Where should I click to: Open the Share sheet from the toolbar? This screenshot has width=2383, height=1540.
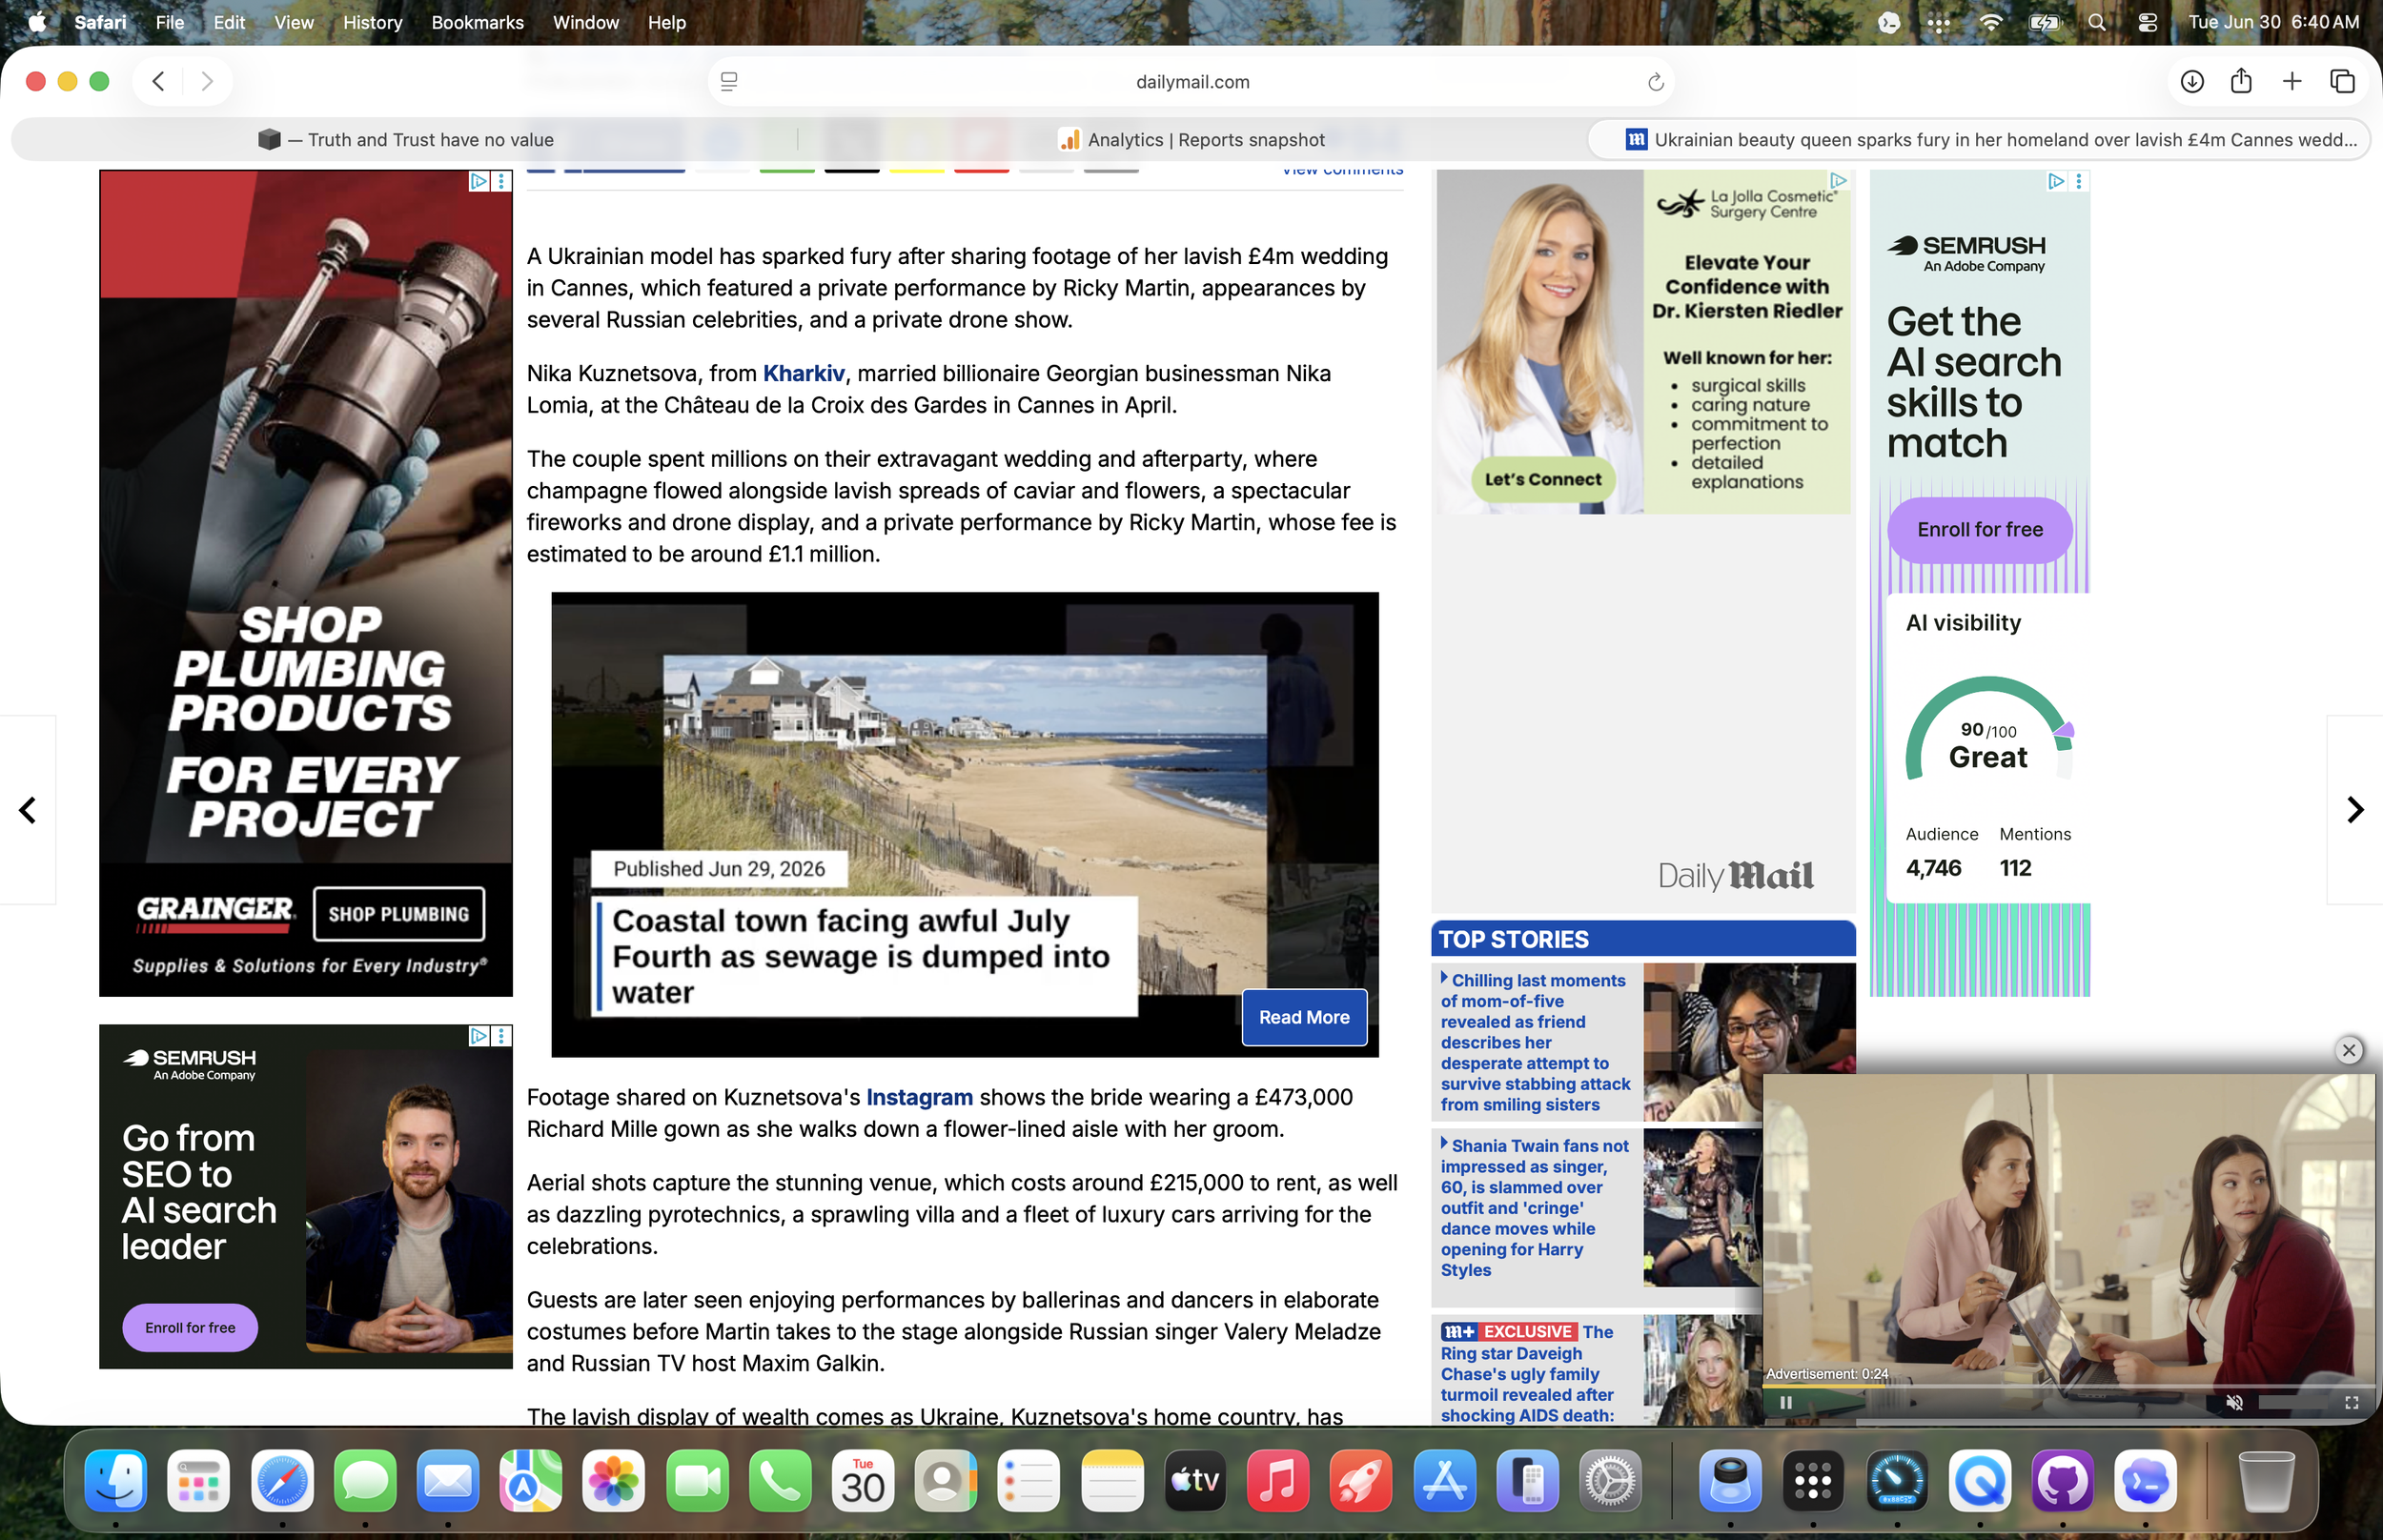pos(2241,81)
